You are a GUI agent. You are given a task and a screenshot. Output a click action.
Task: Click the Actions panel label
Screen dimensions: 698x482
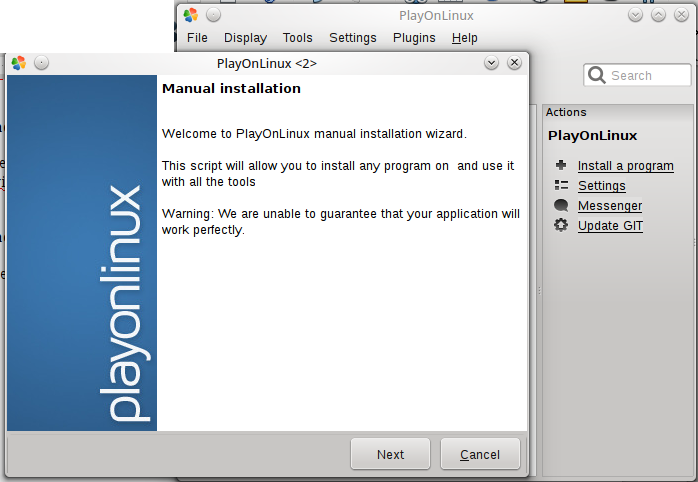[x=566, y=112]
